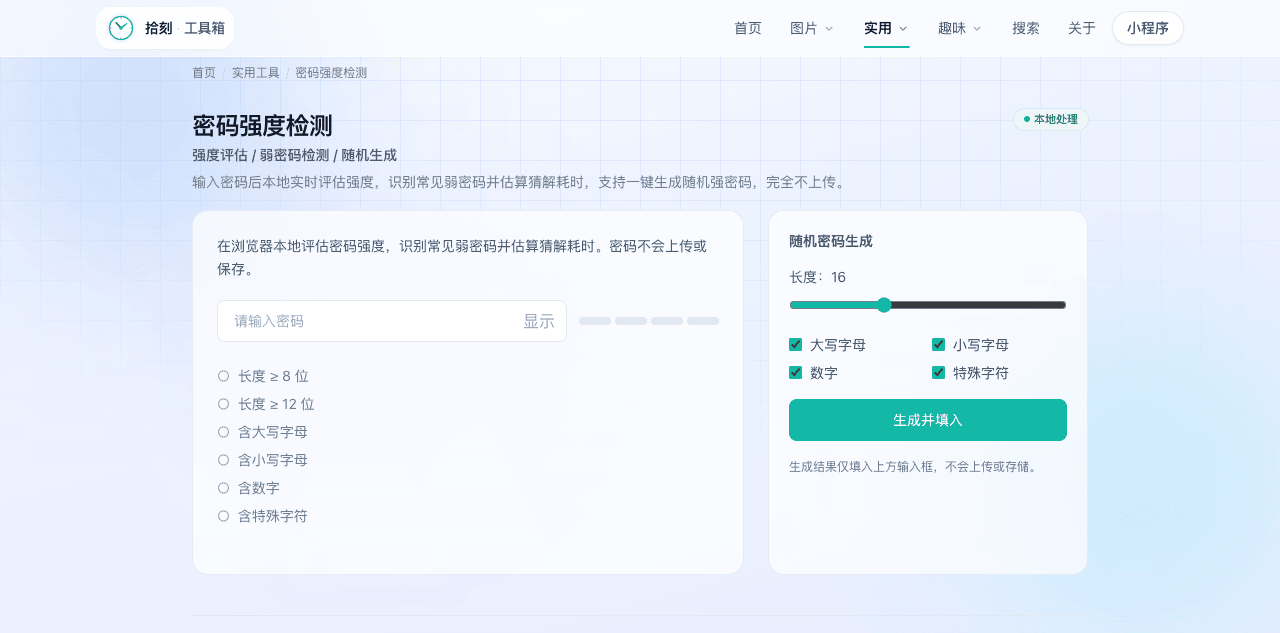Click the 本地处理 badge
Image resolution: width=1280 pixels, height=633 pixels.
pyautogui.click(x=1051, y=119)
